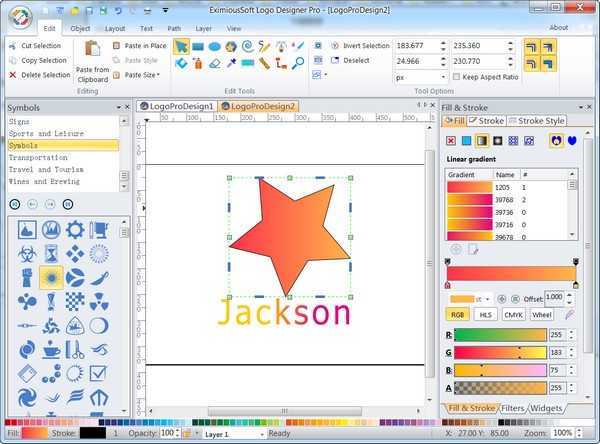Select the spray can tool
Image resolution: width=600 pixels, height=444 pixels.
pyautogui.click(x=198, y=63)
